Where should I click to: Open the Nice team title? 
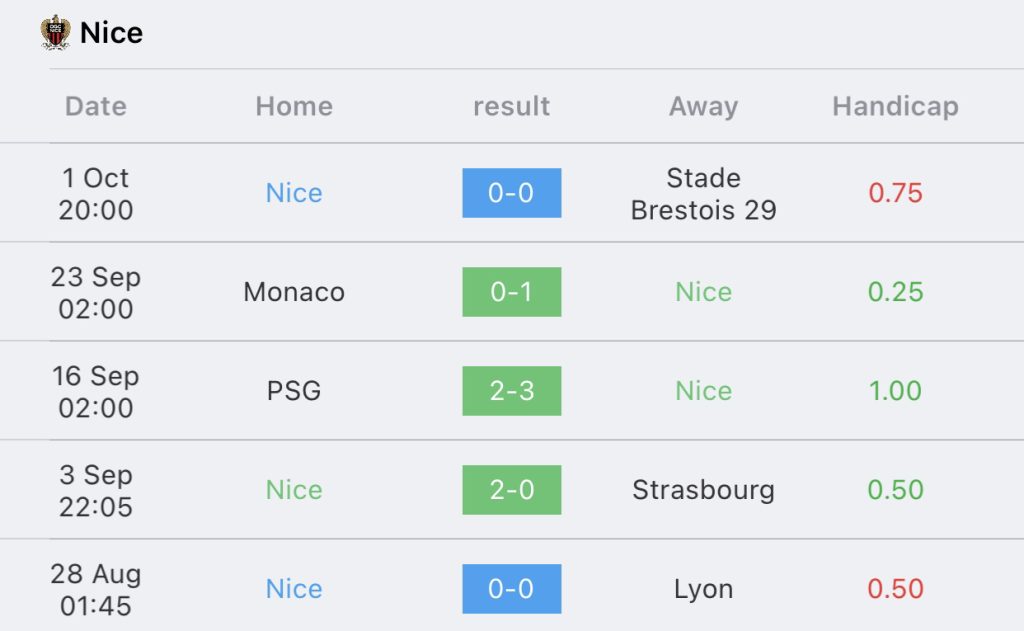click(x=111, y=33)
